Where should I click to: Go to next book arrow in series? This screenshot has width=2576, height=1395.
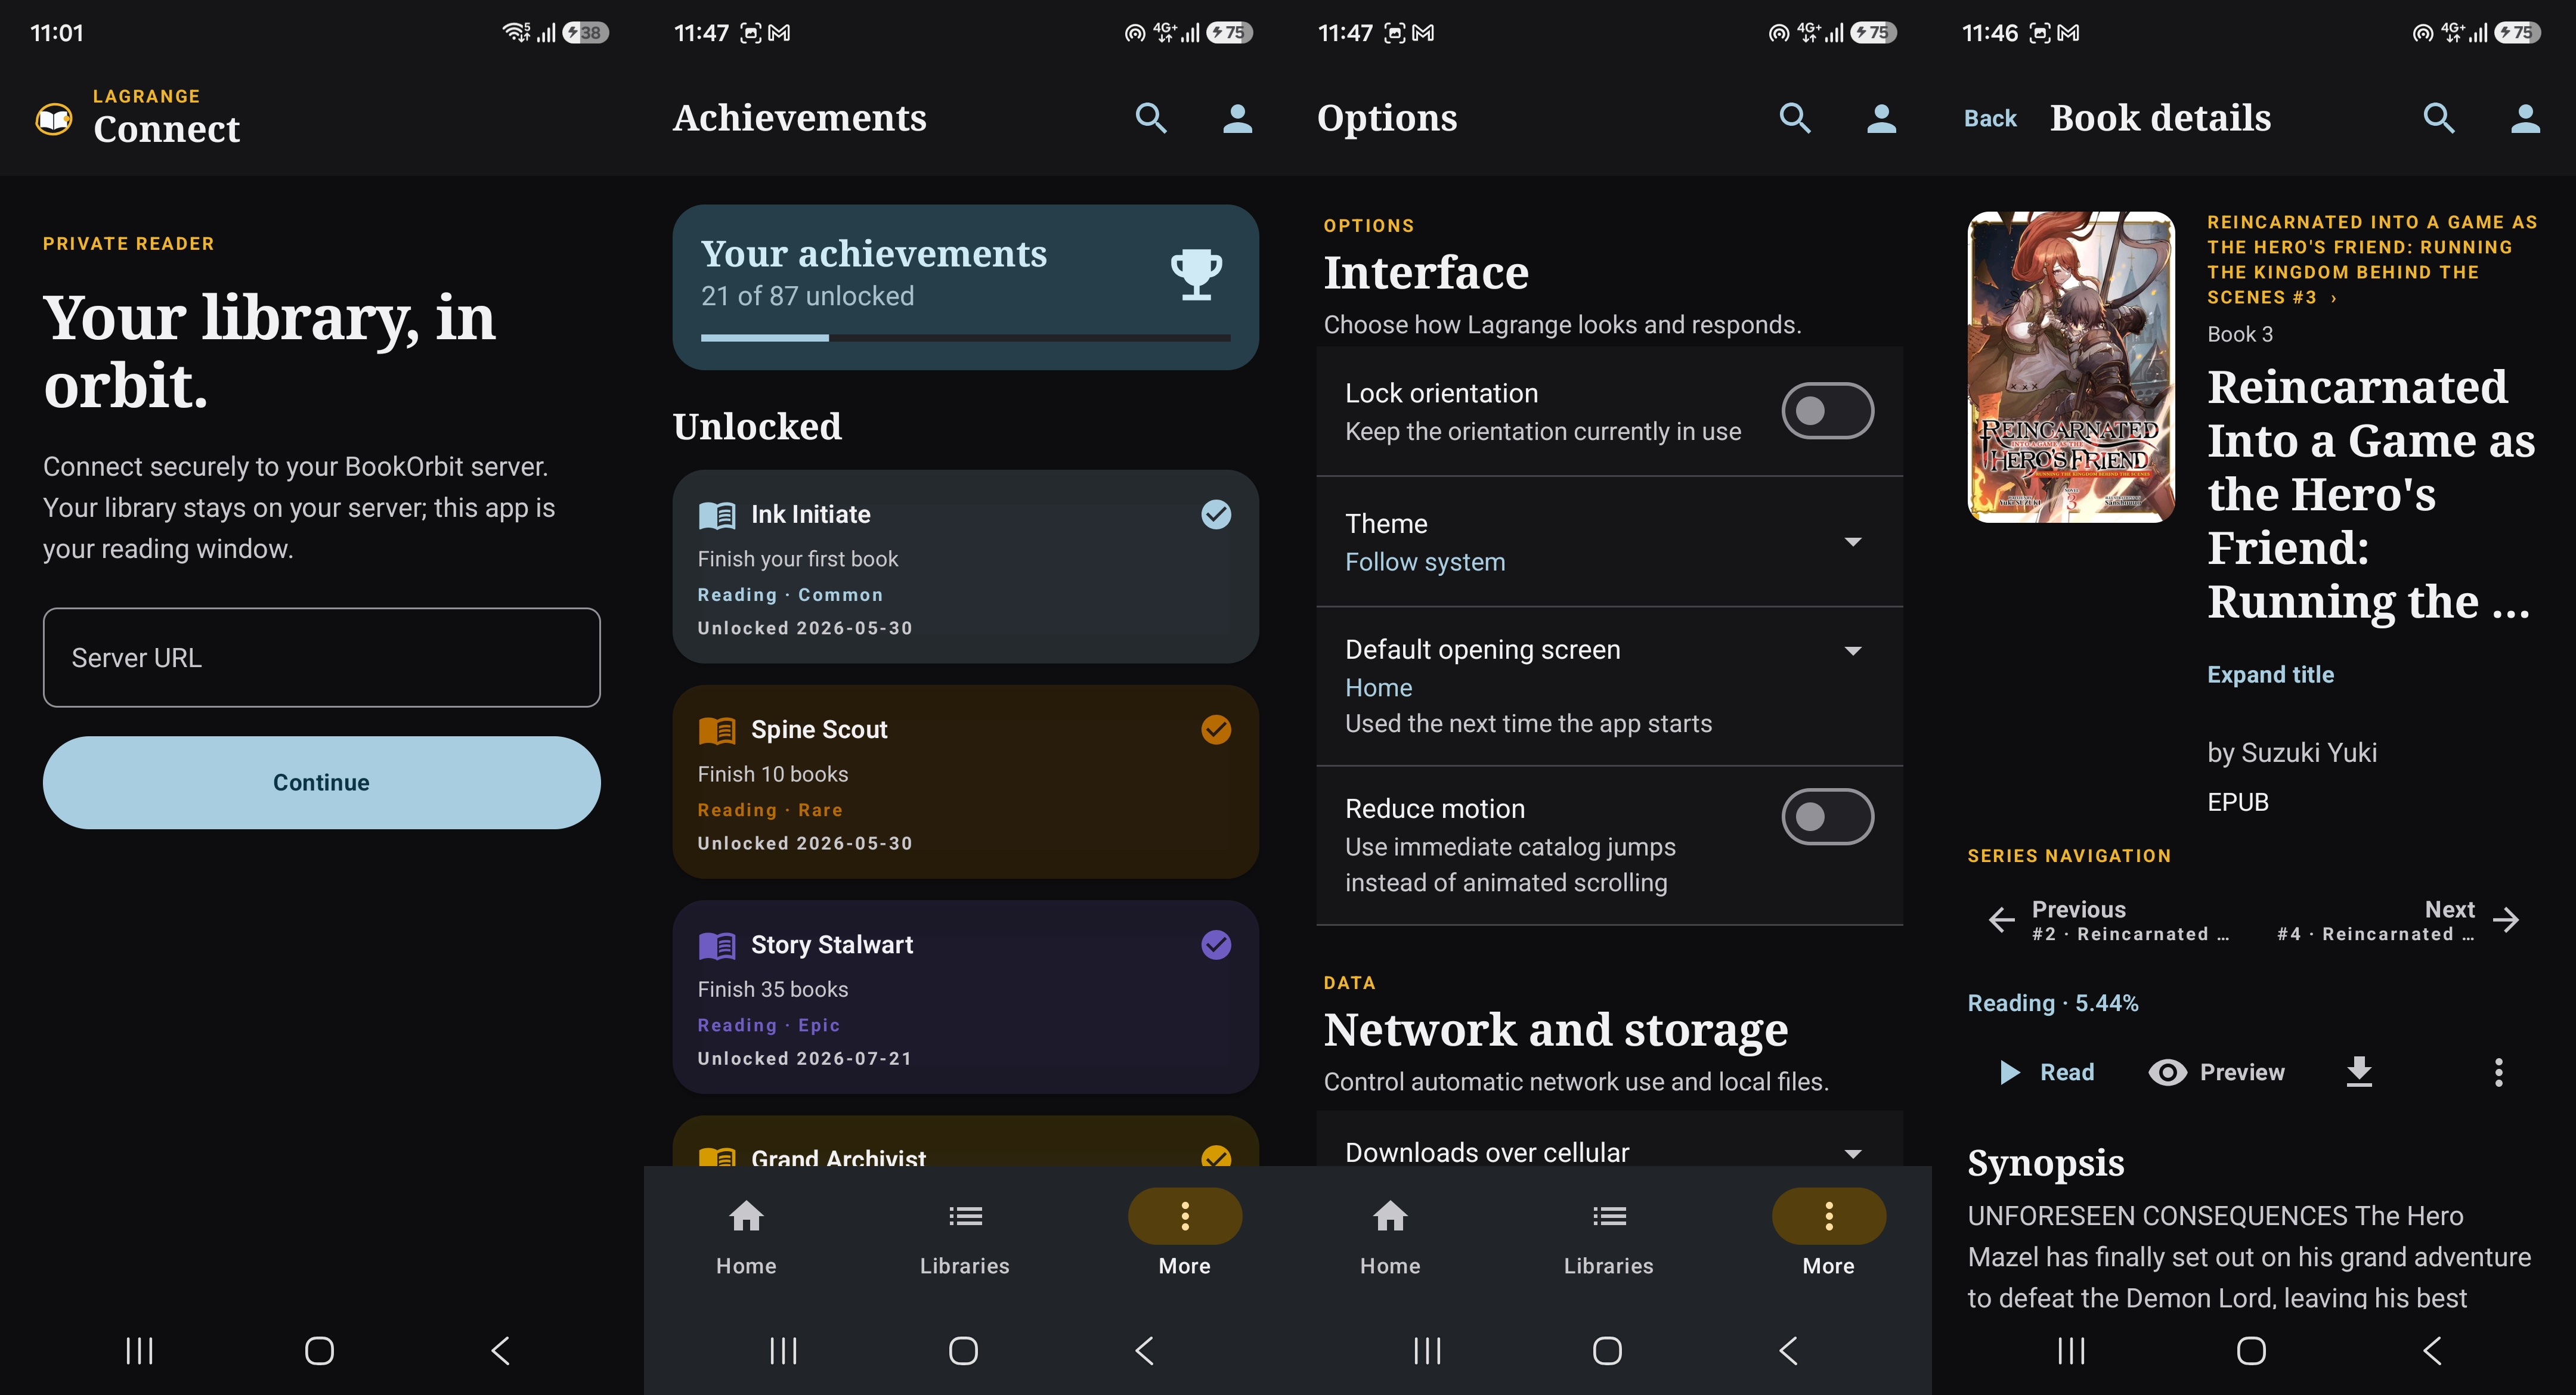click(x=2506, y=920)
